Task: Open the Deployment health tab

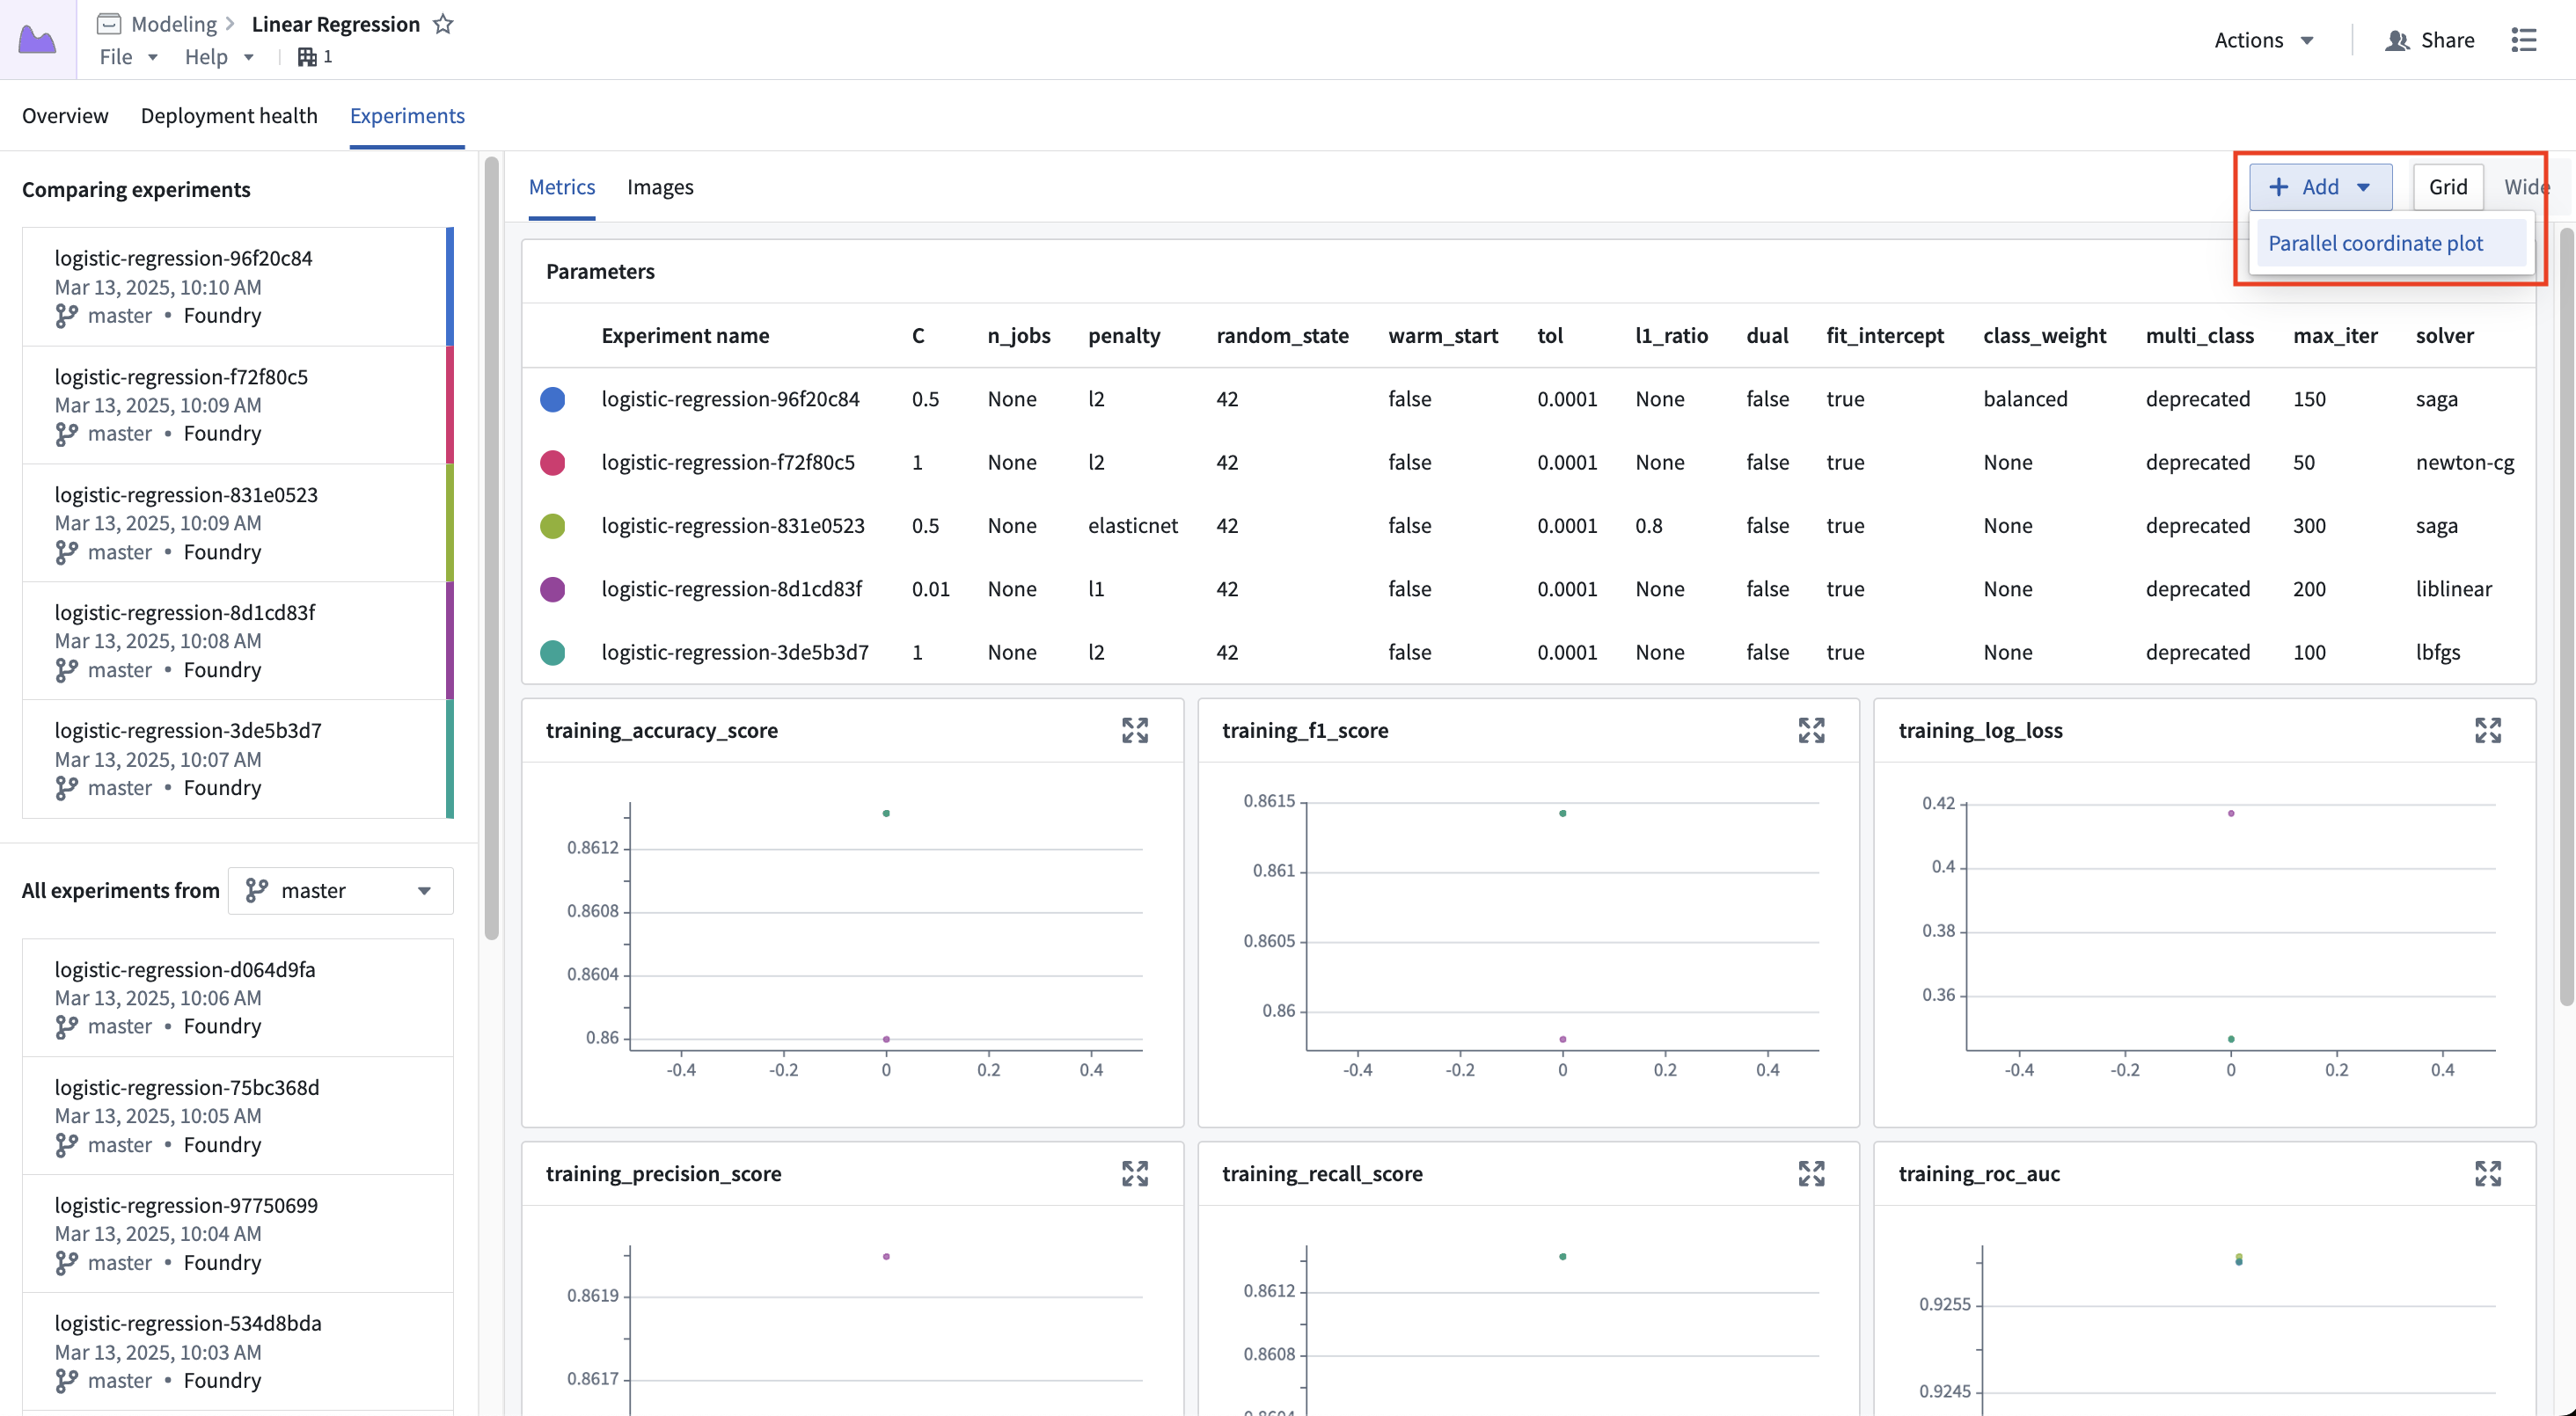Action: point(229,116)
